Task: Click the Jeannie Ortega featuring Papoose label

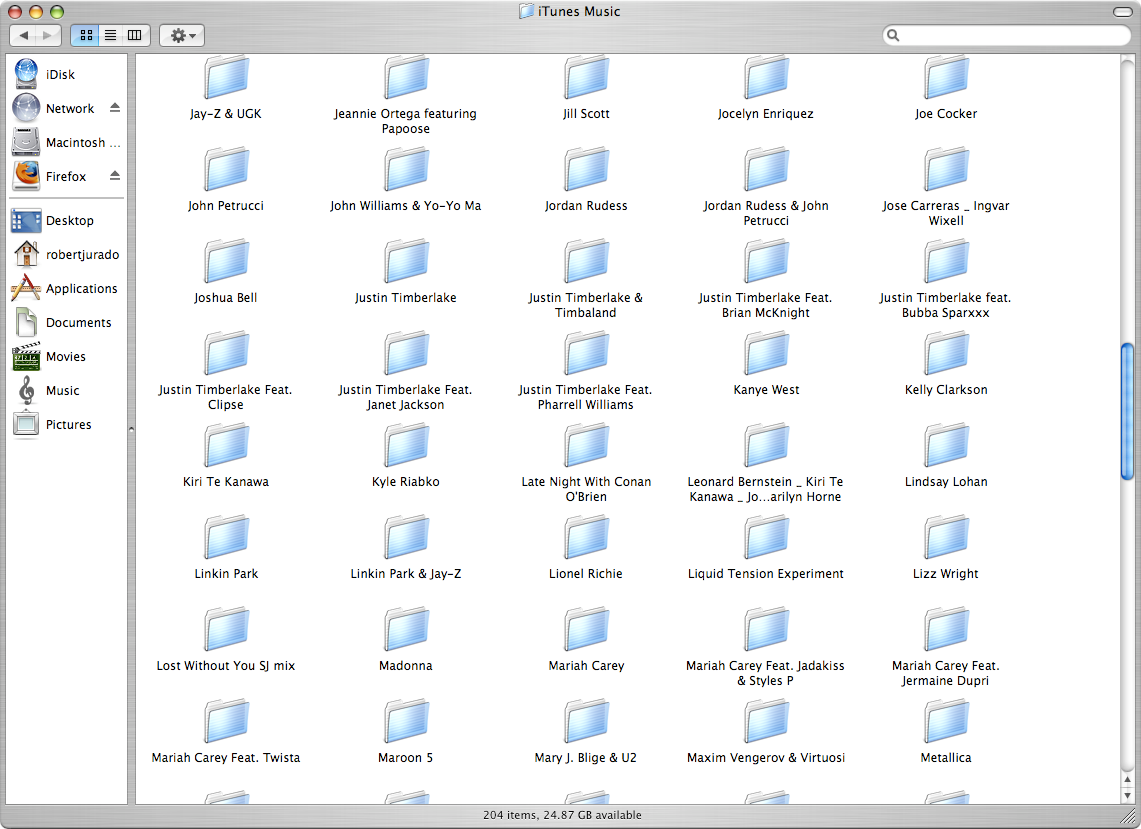Action: (405, 121)
